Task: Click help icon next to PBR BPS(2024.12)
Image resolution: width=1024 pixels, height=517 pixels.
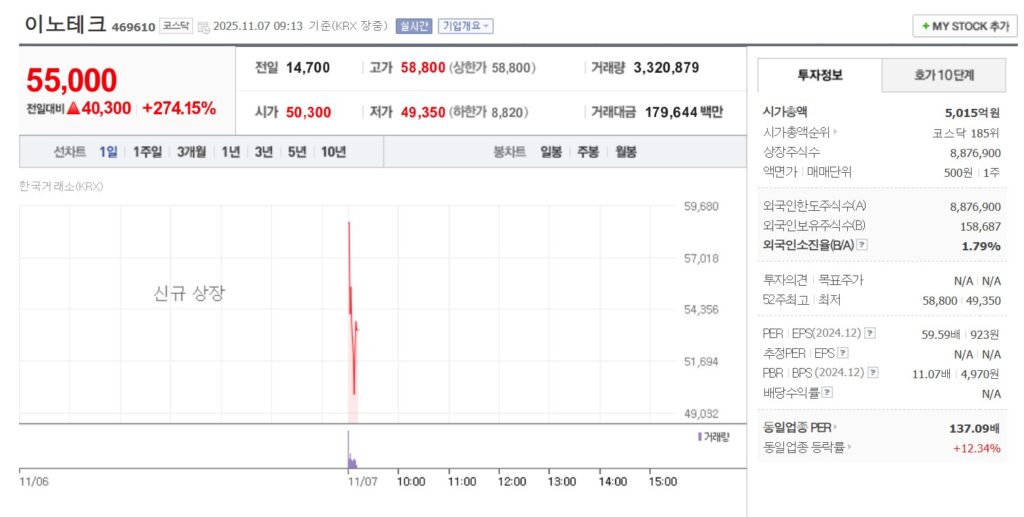Action: click(x=873, y=372)
